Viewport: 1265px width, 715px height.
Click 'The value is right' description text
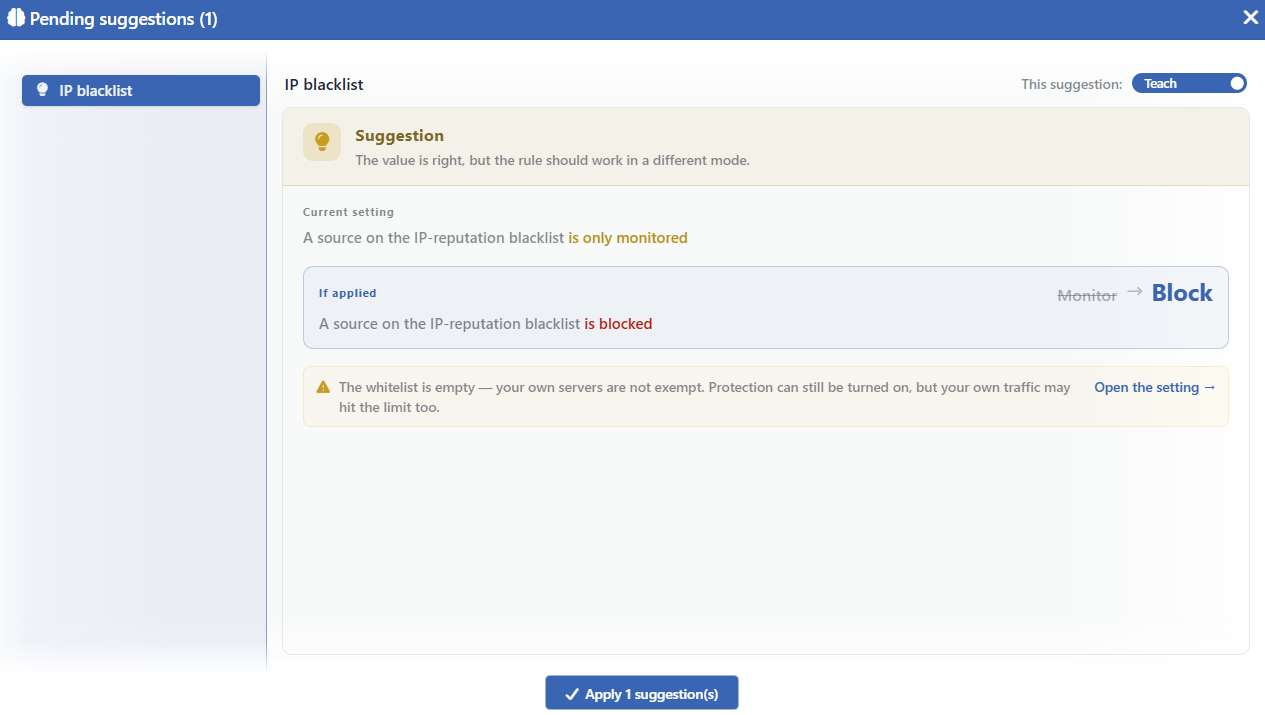pos(552,160)
